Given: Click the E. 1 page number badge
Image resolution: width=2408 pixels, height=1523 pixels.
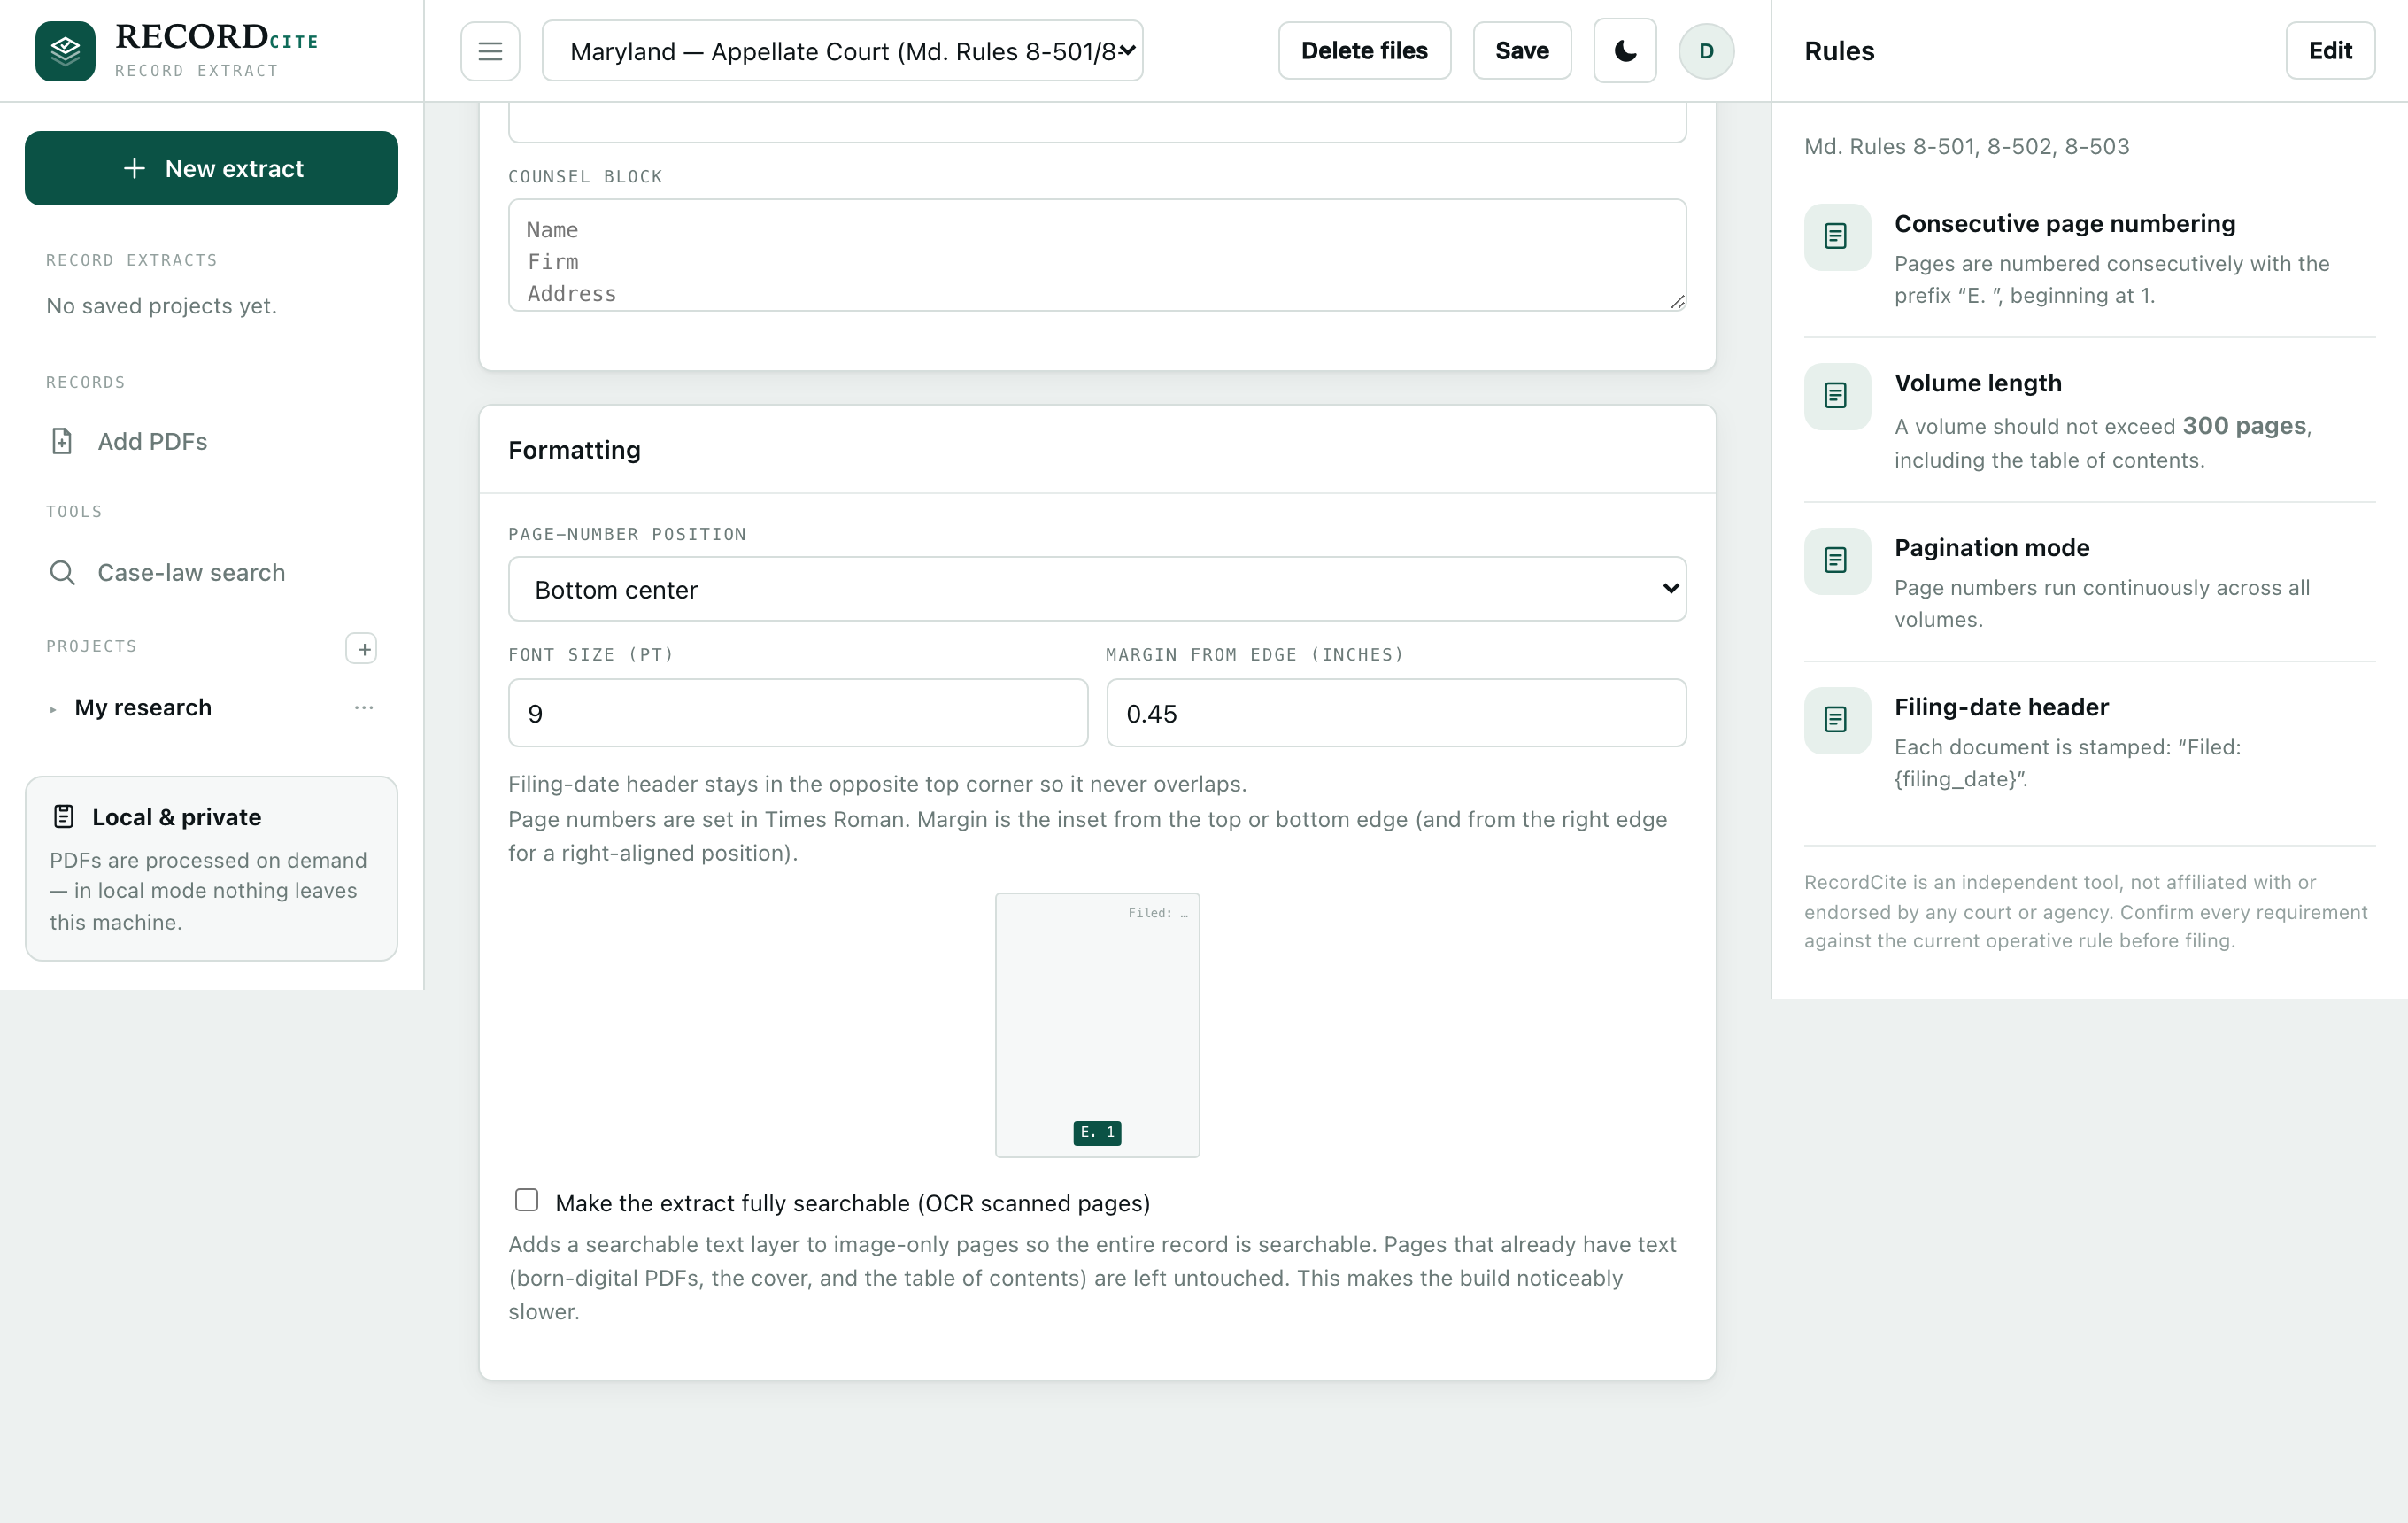Looking at the screenshot, I should (1097, 1132).
